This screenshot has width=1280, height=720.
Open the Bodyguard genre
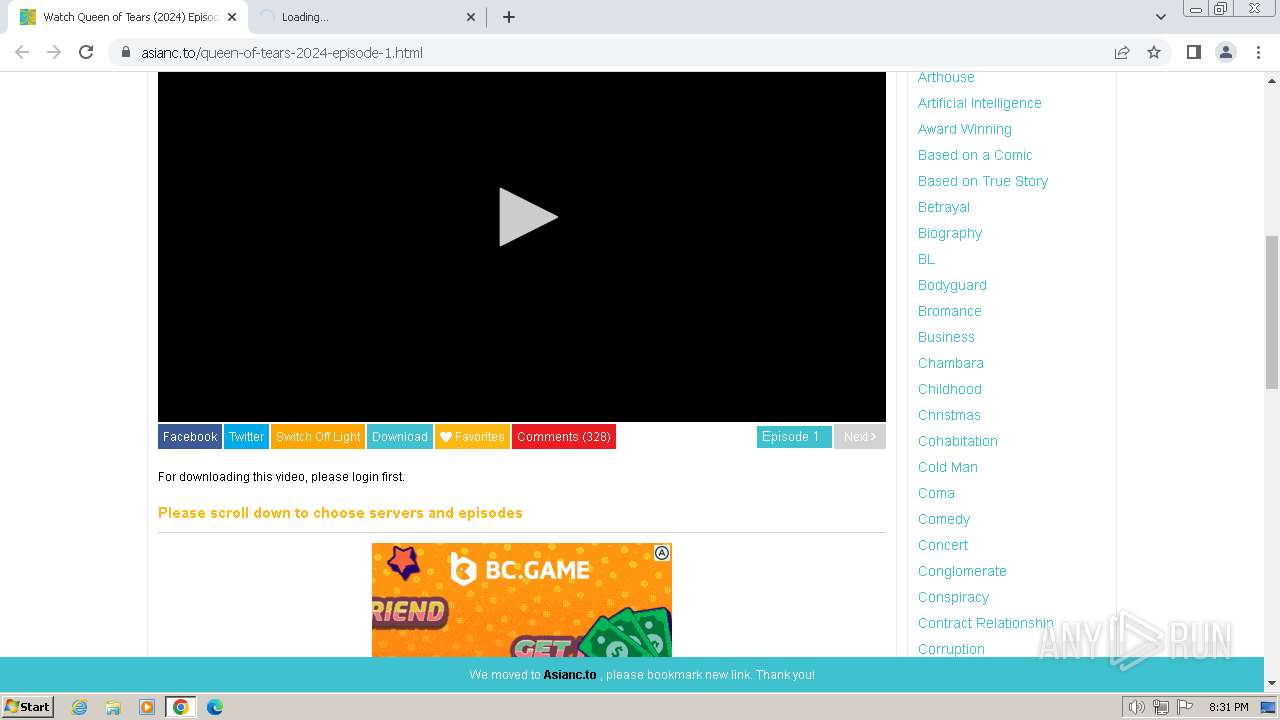coord(952,285)
